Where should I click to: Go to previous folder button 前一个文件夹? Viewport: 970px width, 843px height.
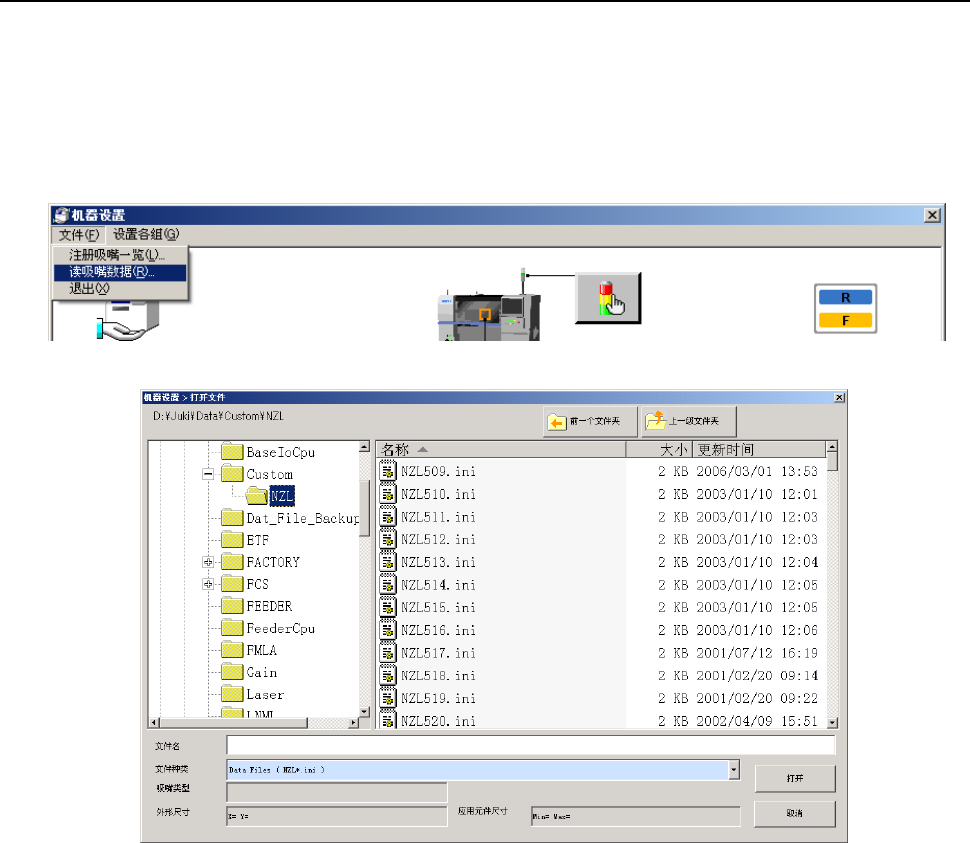pyautogui.click(x=590, y=422)
